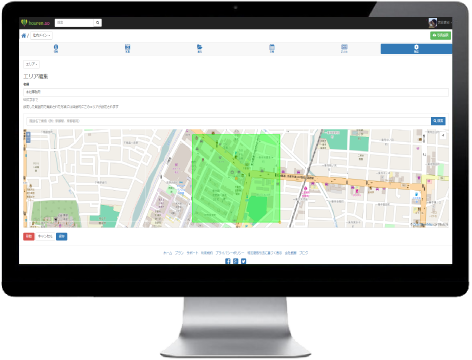Click the キャンセル button
This screenshot has height=360, width=472.
coord(45,236)
